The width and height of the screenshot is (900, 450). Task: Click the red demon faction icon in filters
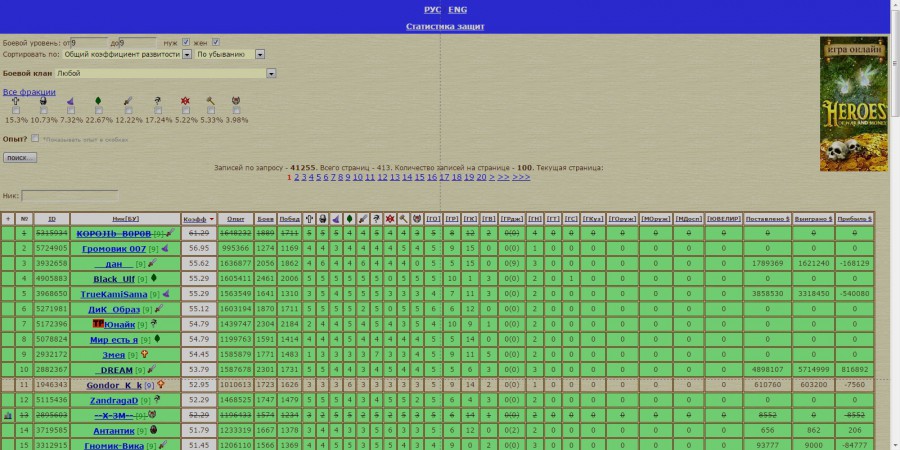185,101
